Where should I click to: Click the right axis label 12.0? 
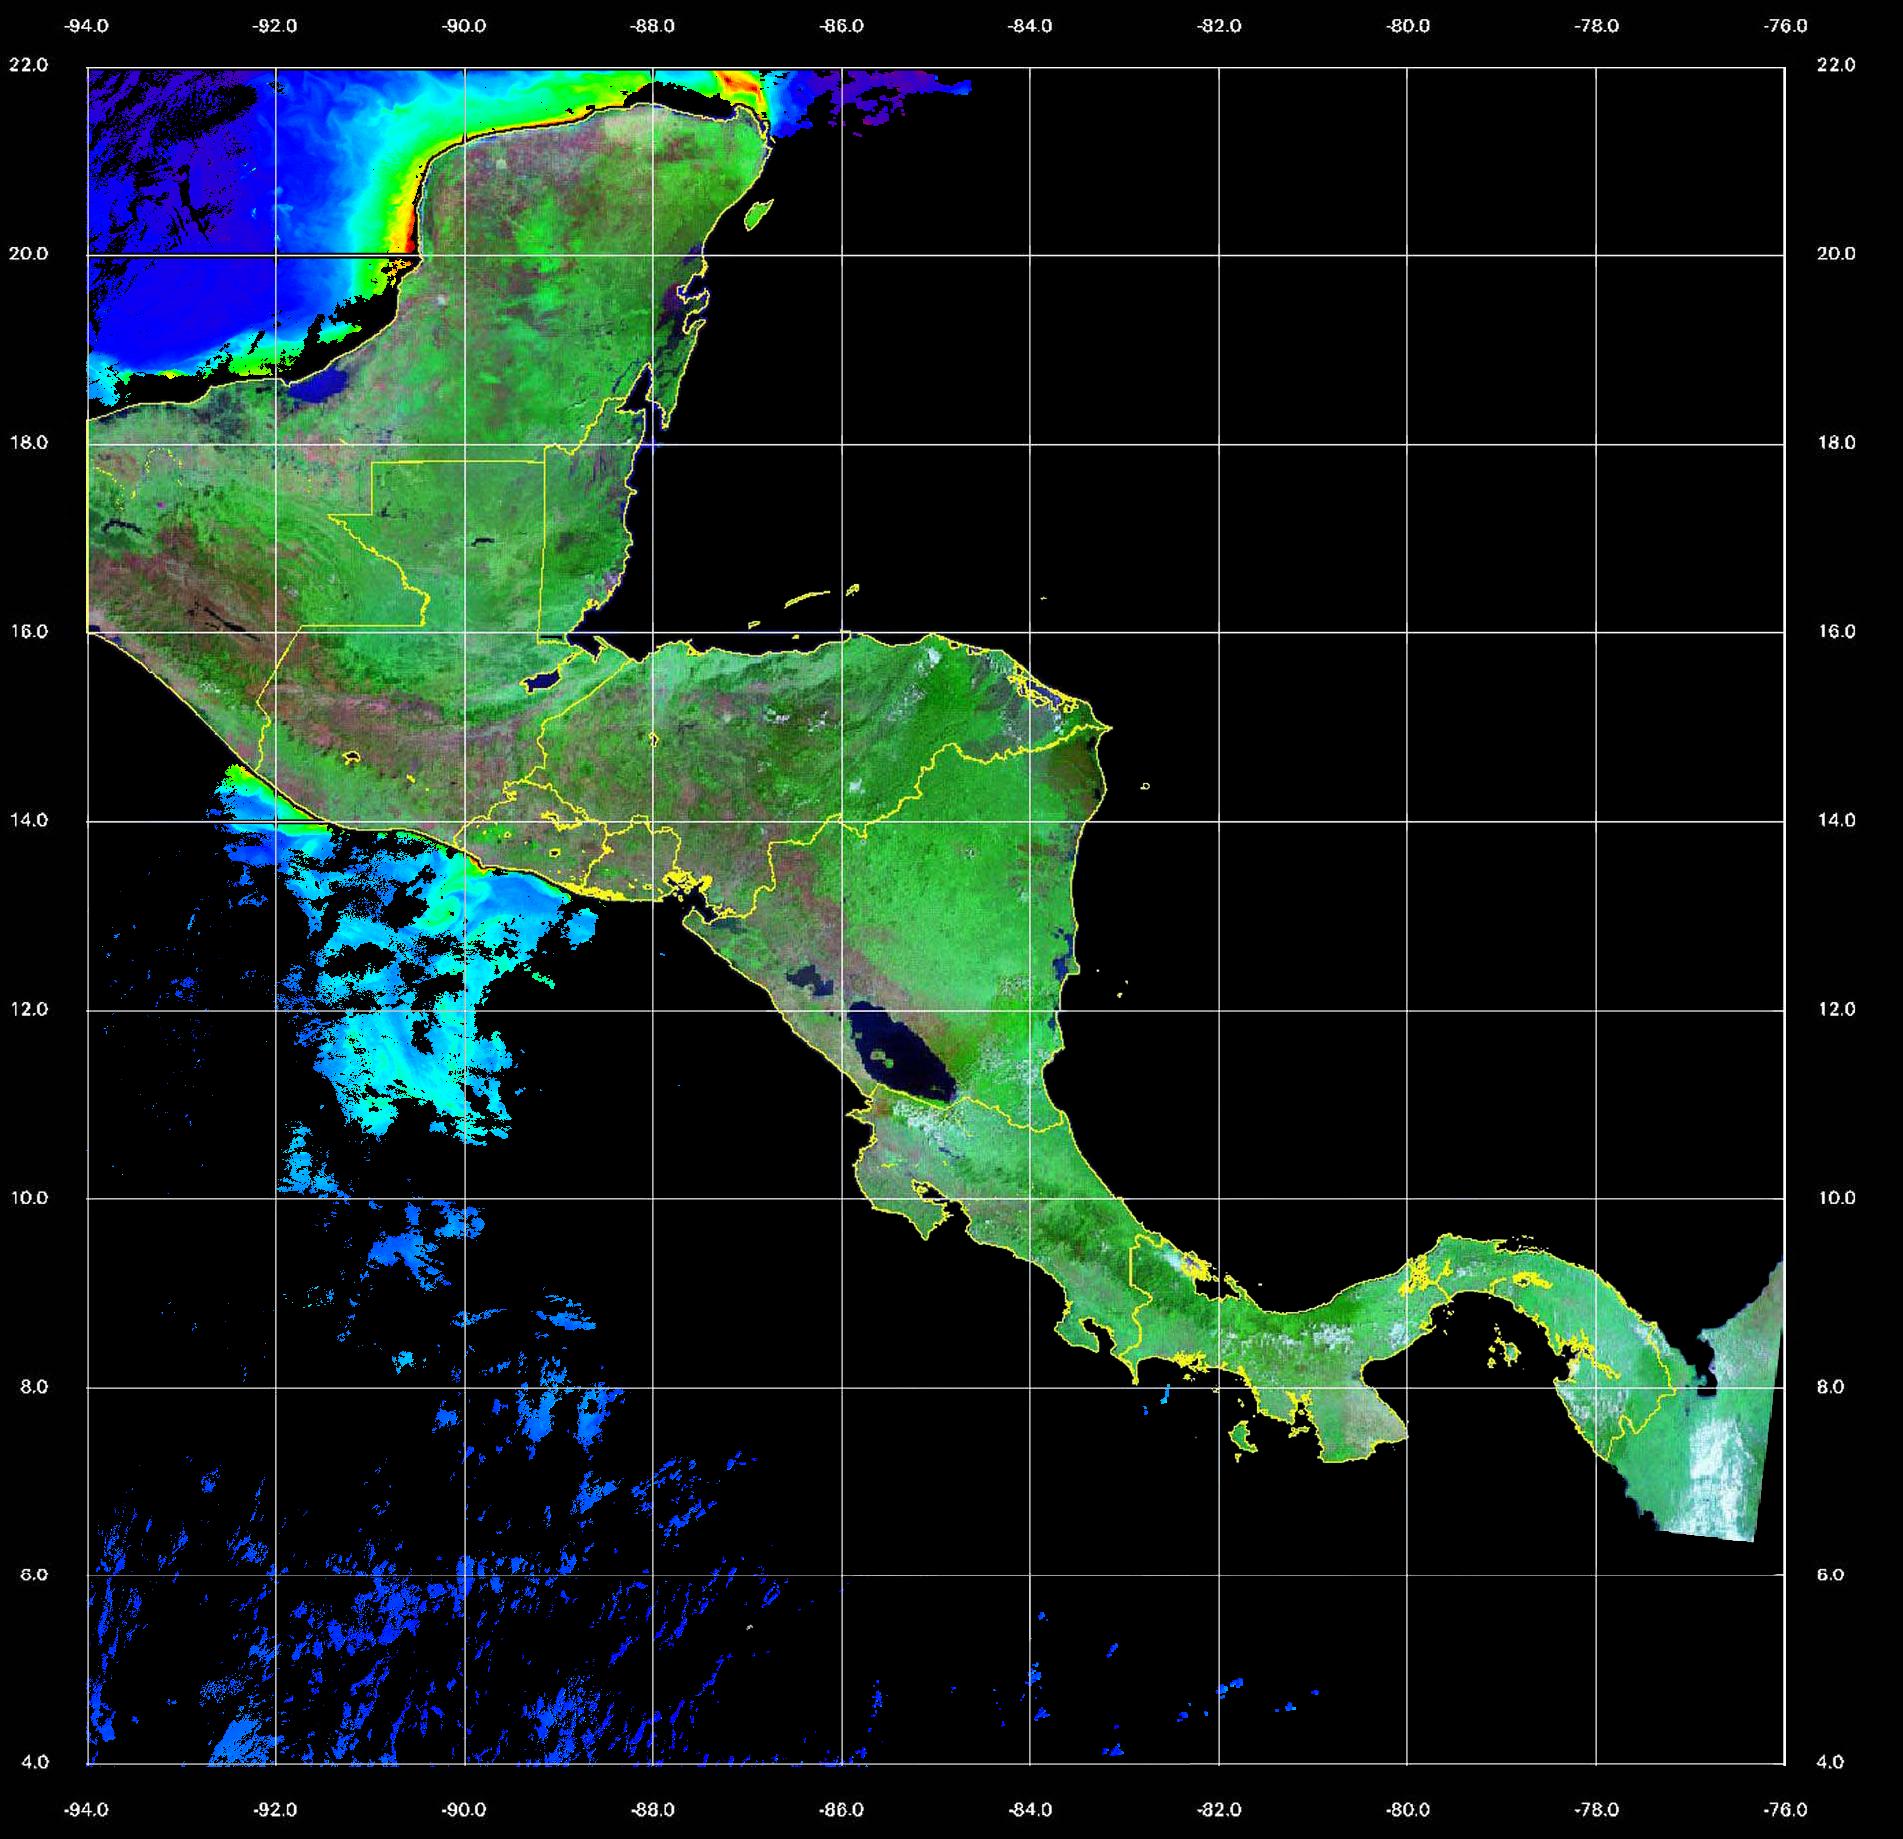[x=1835, y=1009]
